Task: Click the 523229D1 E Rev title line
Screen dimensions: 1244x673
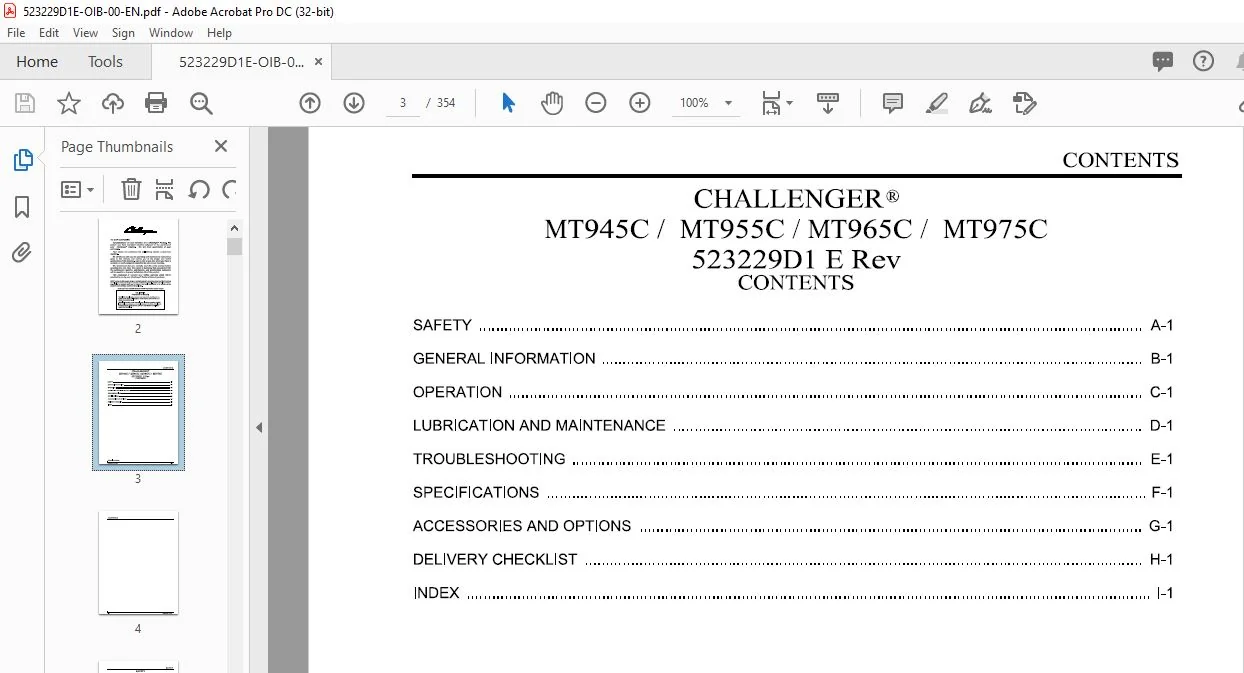Action: (x=796, y=260)
